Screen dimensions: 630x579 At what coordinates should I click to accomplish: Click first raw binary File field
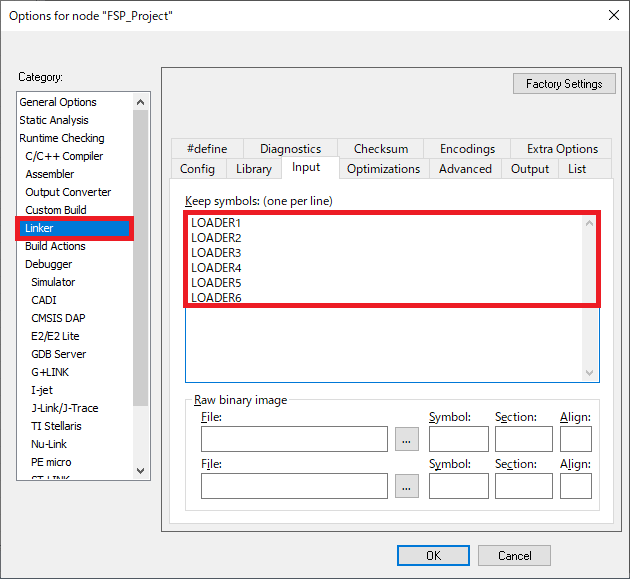294,439
